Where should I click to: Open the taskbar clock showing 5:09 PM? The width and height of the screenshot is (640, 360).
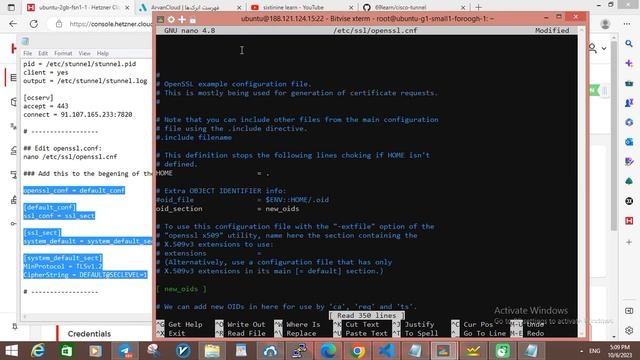point(620,351)
